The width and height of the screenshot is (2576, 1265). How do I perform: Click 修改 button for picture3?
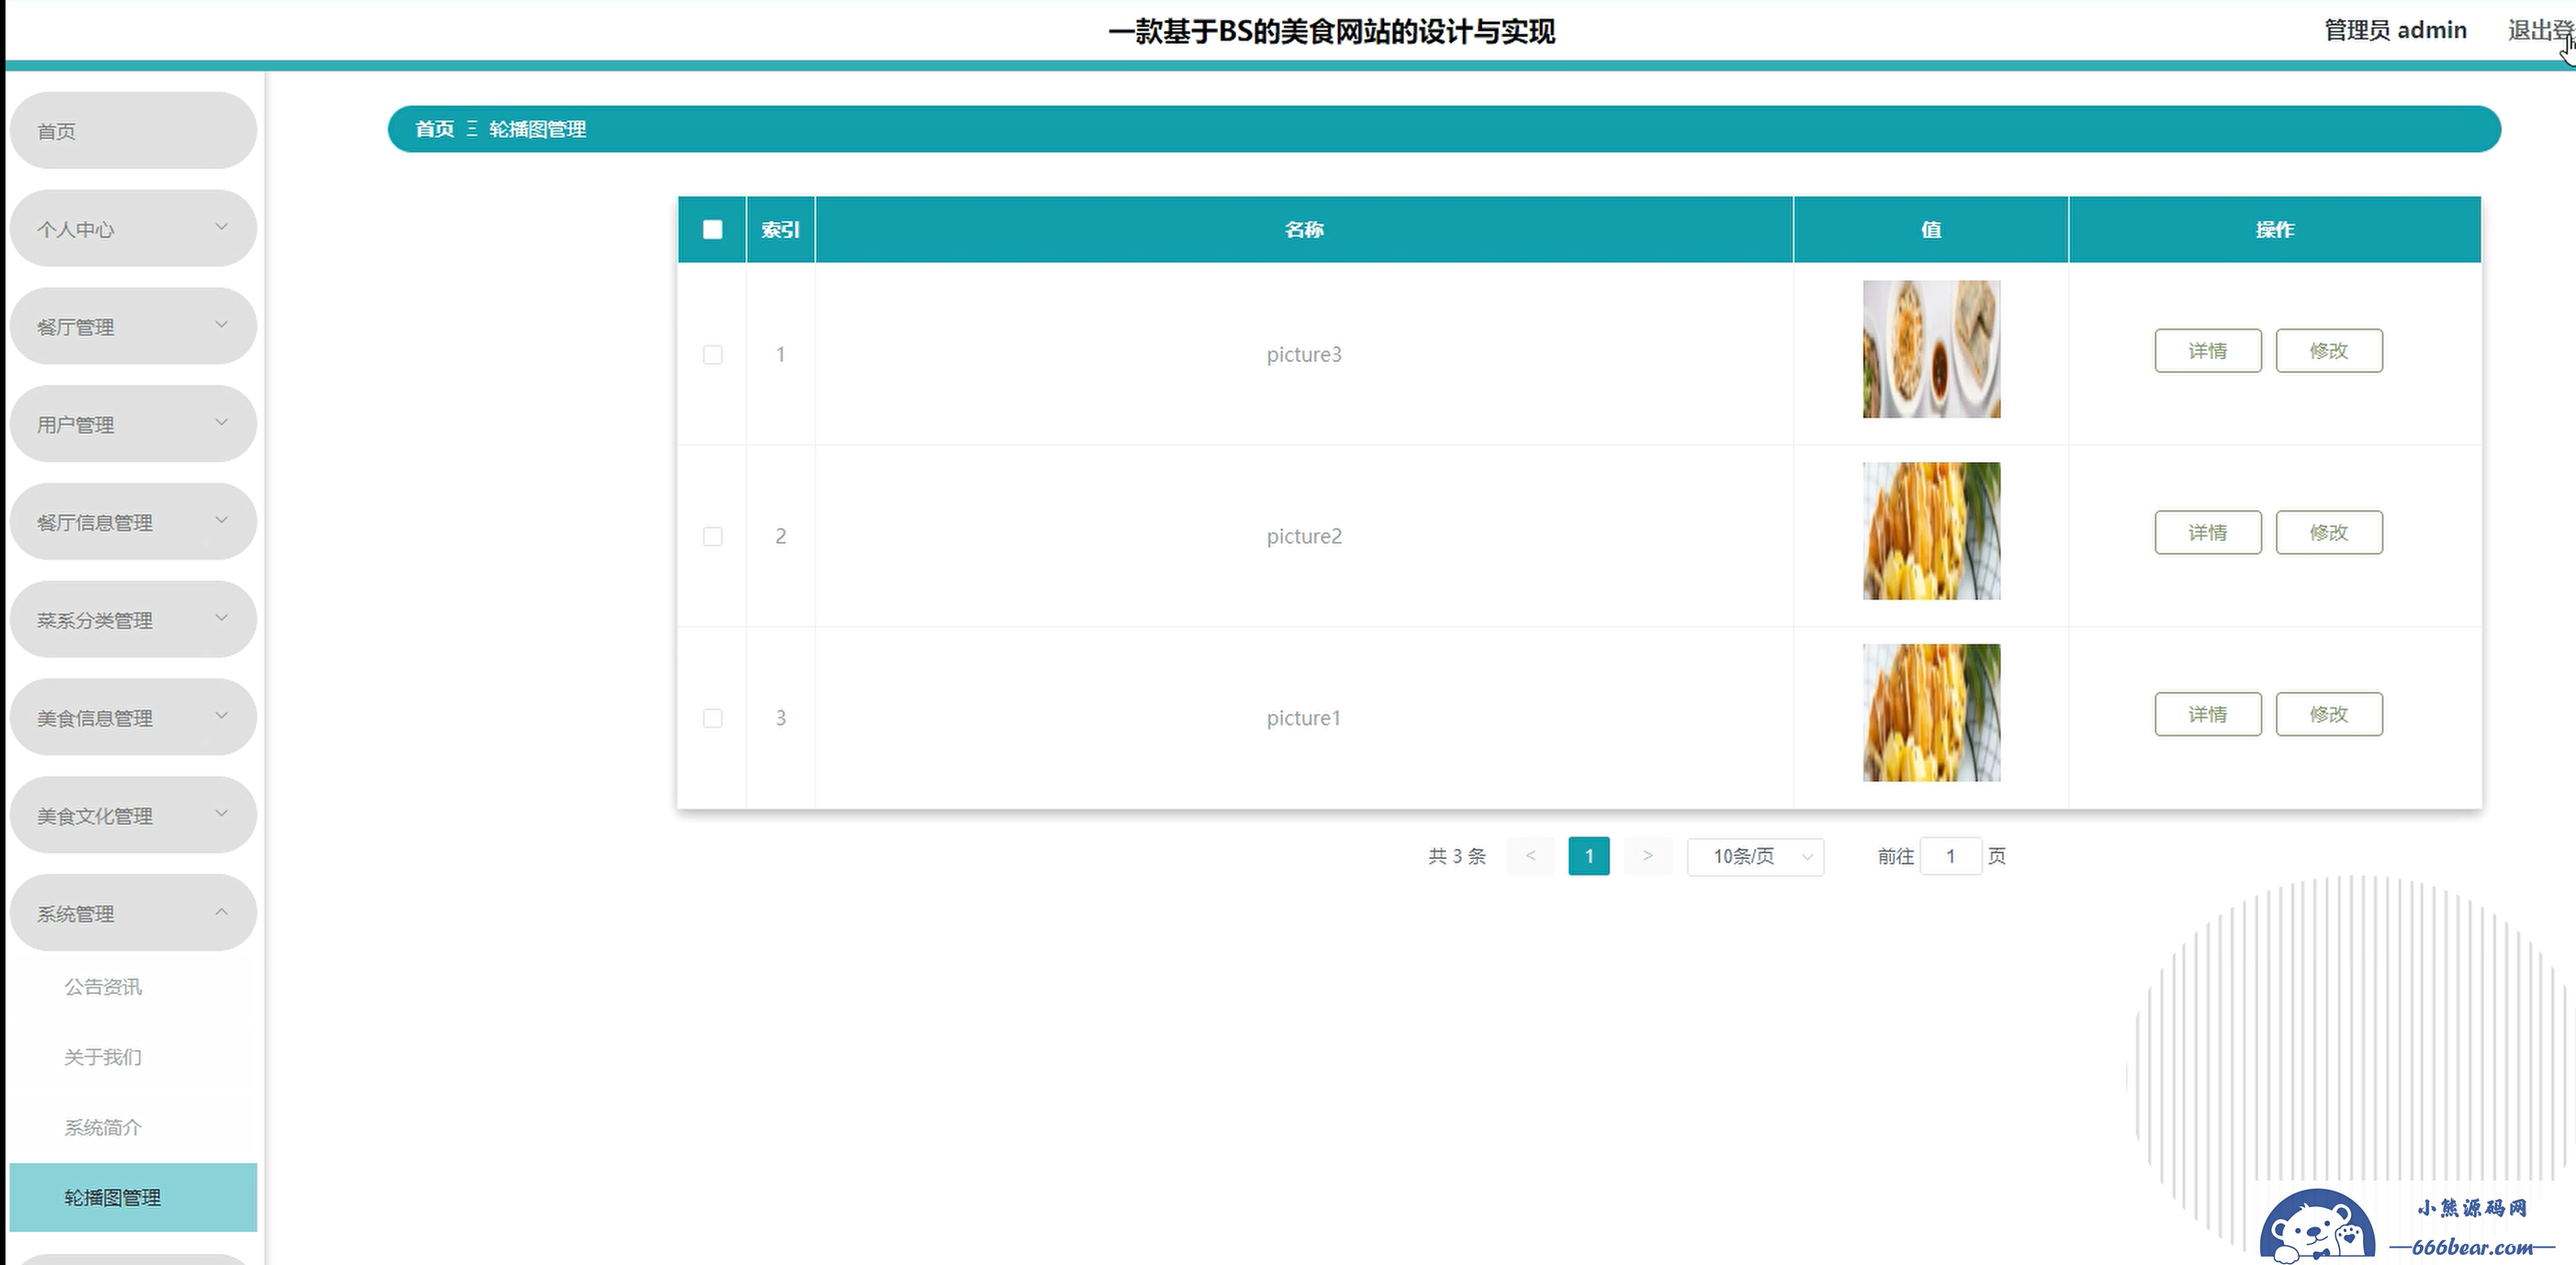[2328, 351]
